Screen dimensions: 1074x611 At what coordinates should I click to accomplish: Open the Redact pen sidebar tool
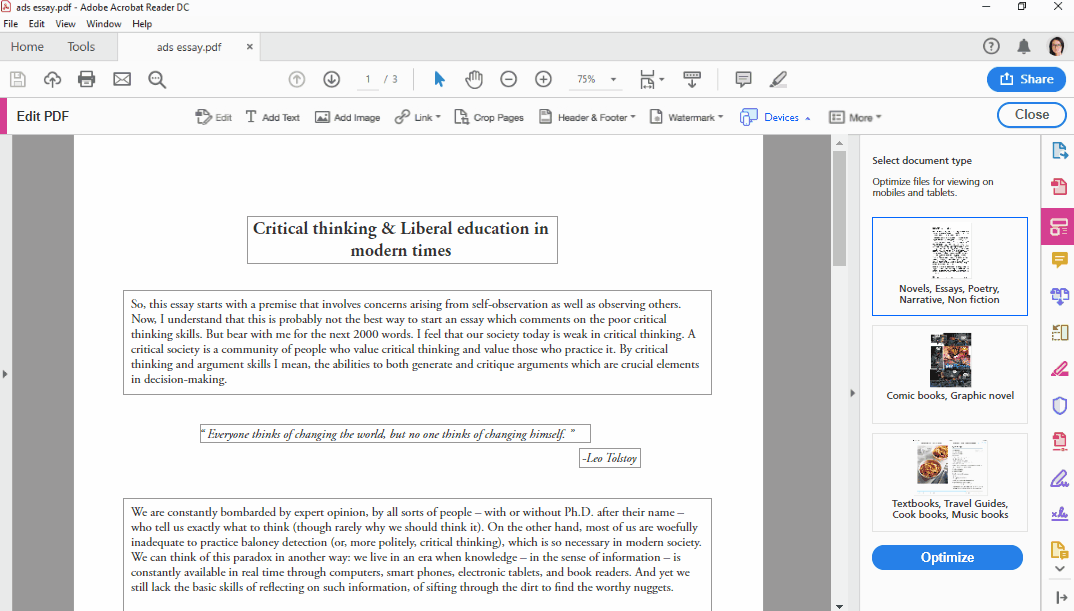(1059, 369)
